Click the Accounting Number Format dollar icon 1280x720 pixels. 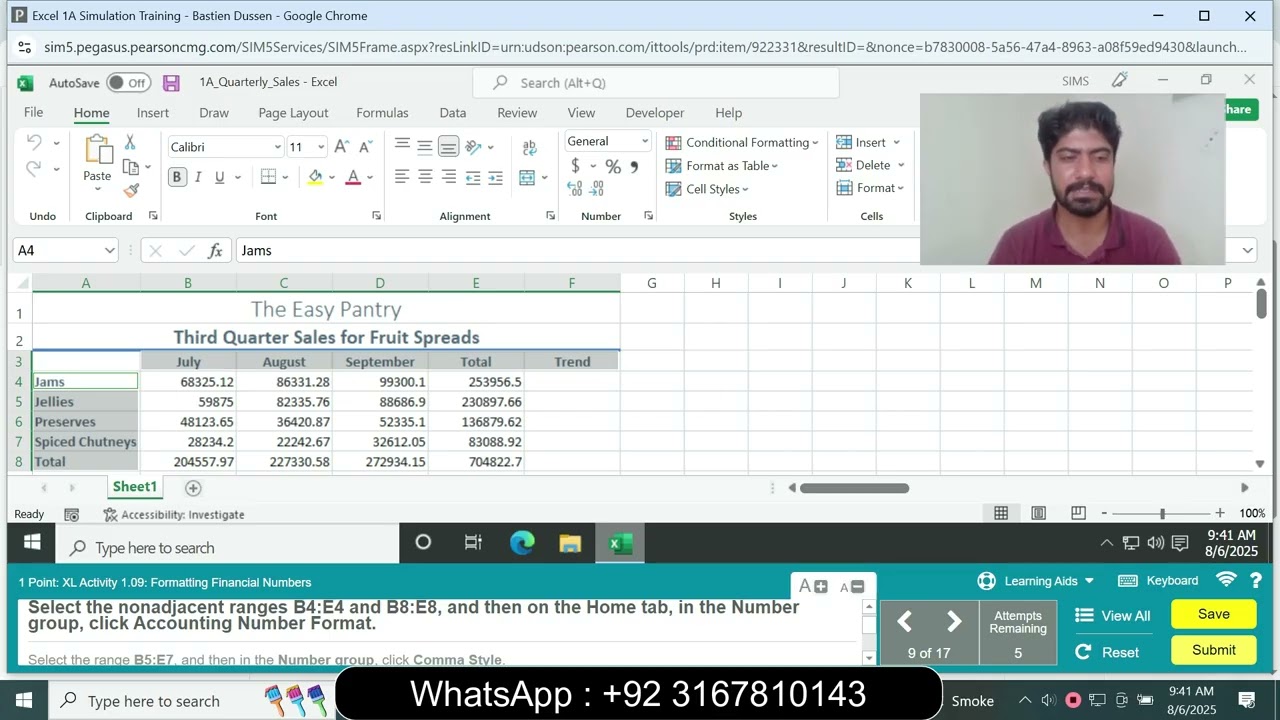[x=576, y=166]
